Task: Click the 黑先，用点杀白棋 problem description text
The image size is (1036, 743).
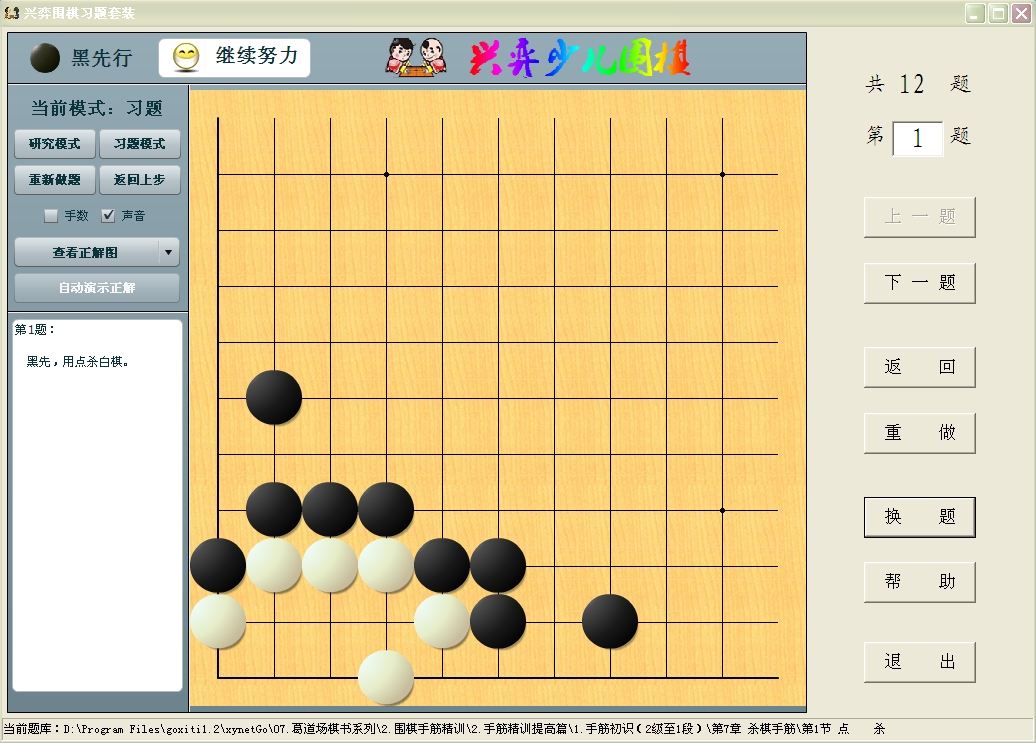Action: pyautogui.click(x=77, y=362)
